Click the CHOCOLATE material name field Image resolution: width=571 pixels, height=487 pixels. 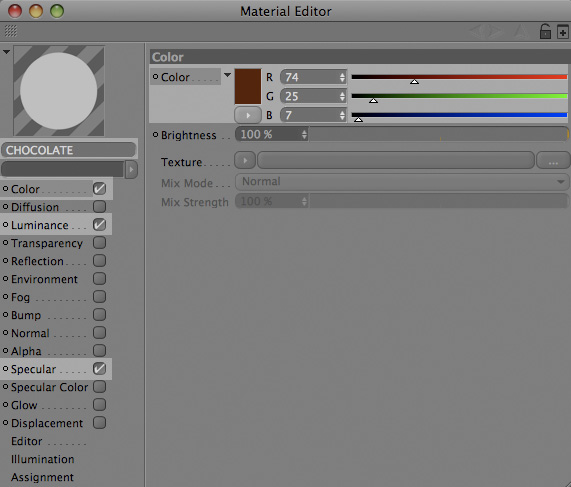point(68,150)
